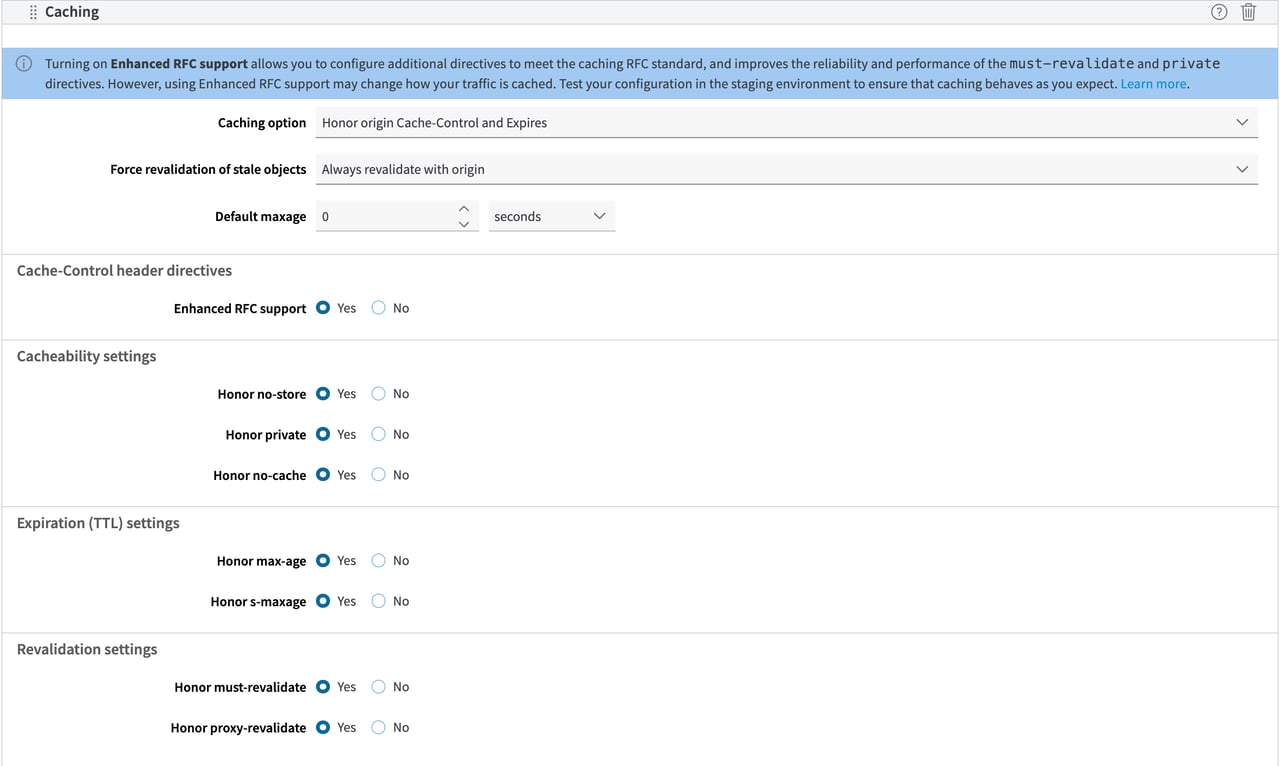Set Enhanced RFC support to Yes
1280x766 pixels.
323,308
